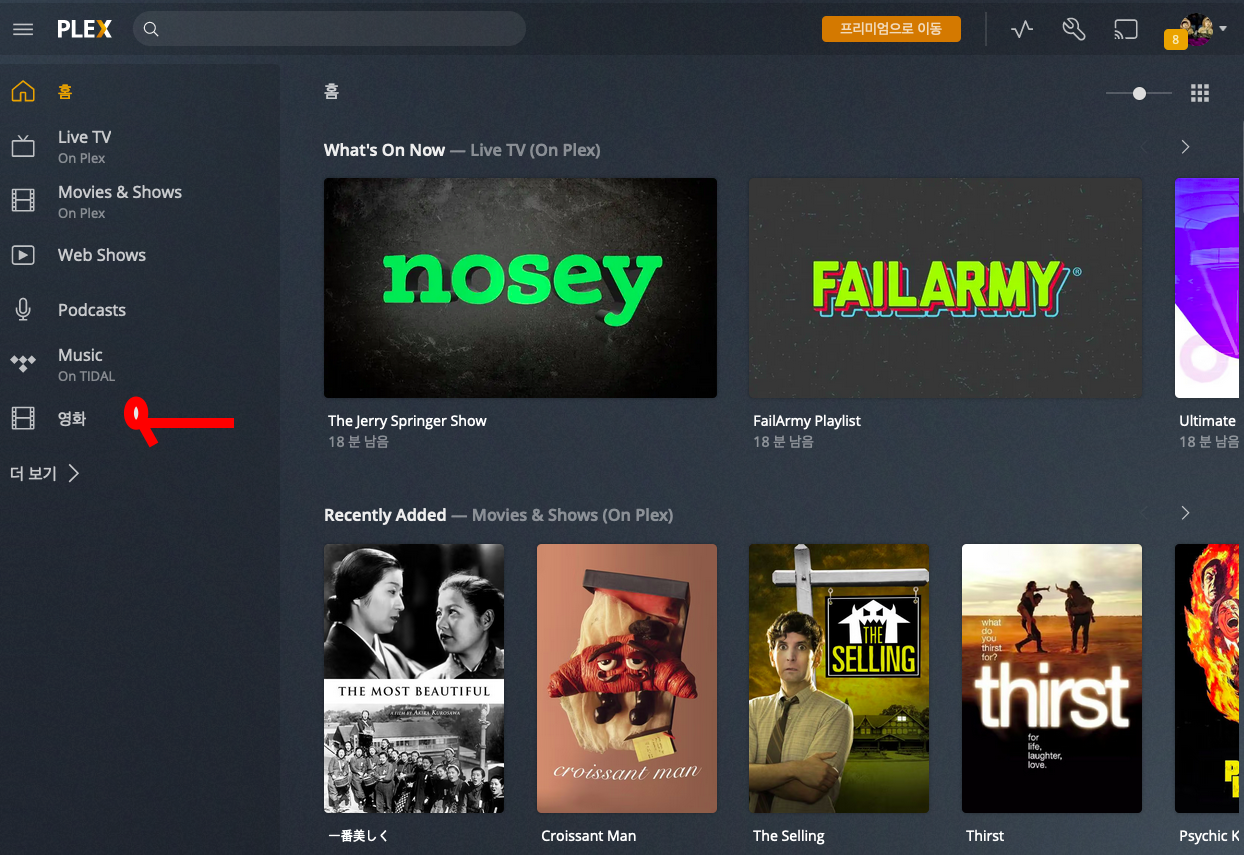The width and height of the screenshot is (1244, 855).
Task: Advance Recently Added with right arrow
Action: [x=1185, y=513]
